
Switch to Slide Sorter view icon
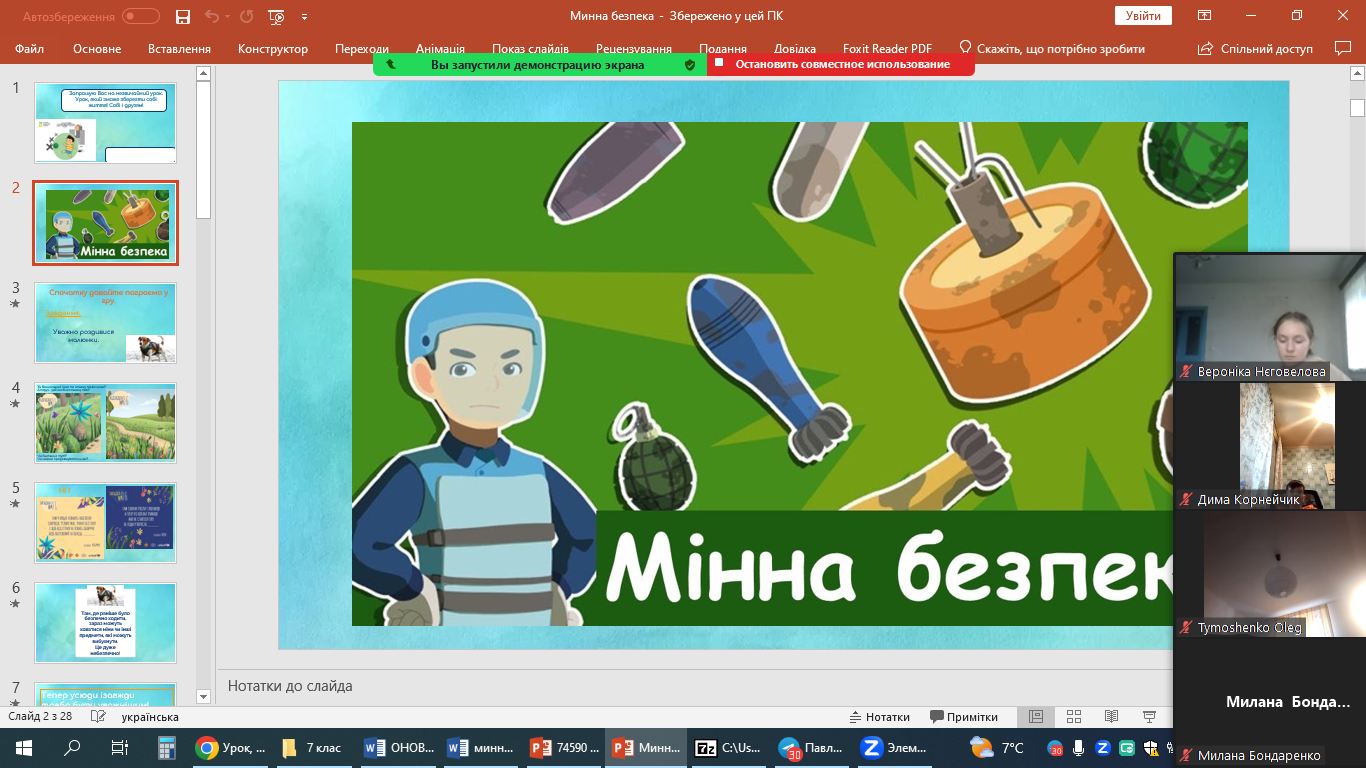(x=1073, y=717)
